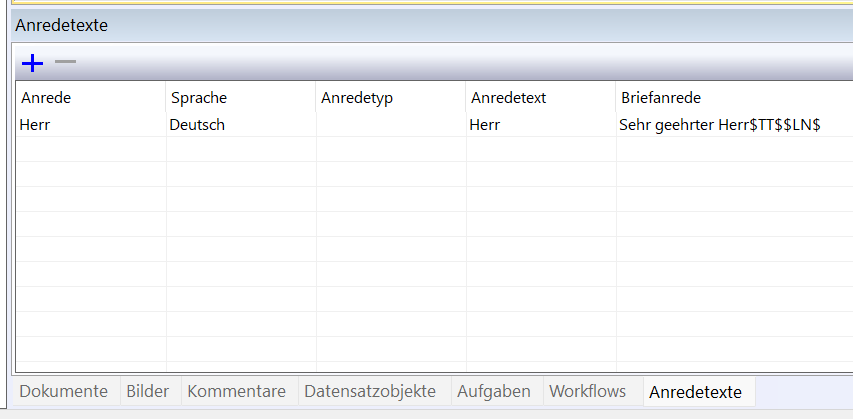This screenshot has width=853, height=419.
Task: Sort by the Anrede column header
Action: pos(91,97)
